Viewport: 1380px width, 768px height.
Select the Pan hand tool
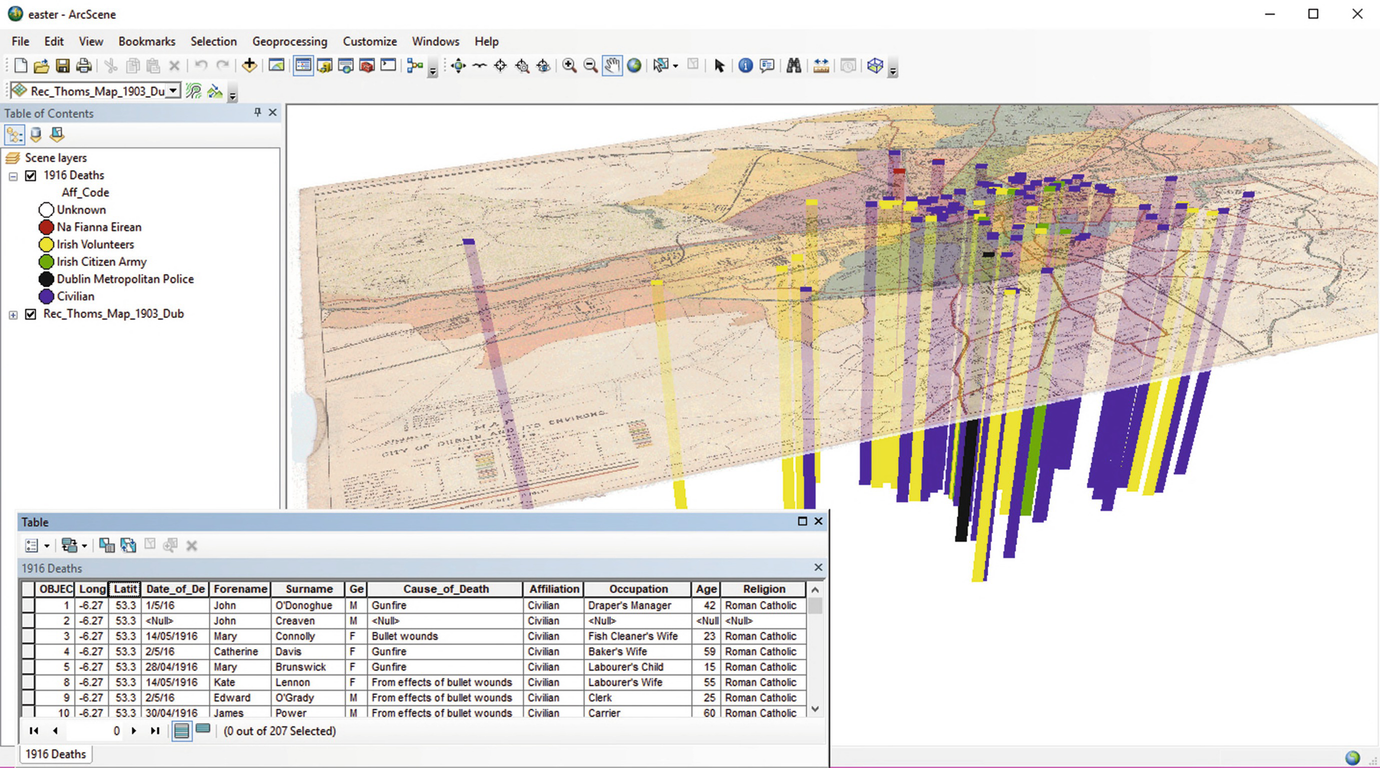612,66
